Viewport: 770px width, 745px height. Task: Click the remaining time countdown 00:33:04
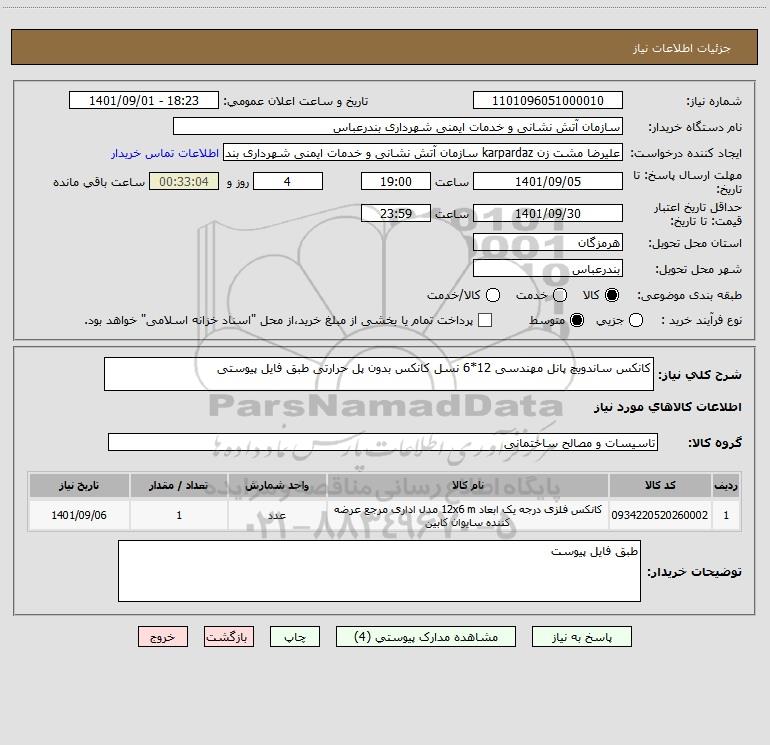[x=184, y=181]
